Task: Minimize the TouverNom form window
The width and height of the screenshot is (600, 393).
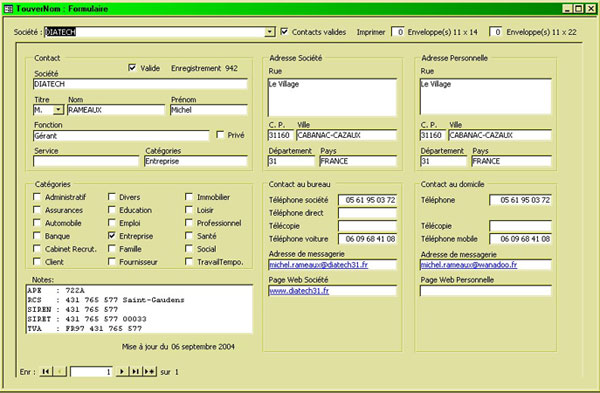Action: [x=567, y=8]
